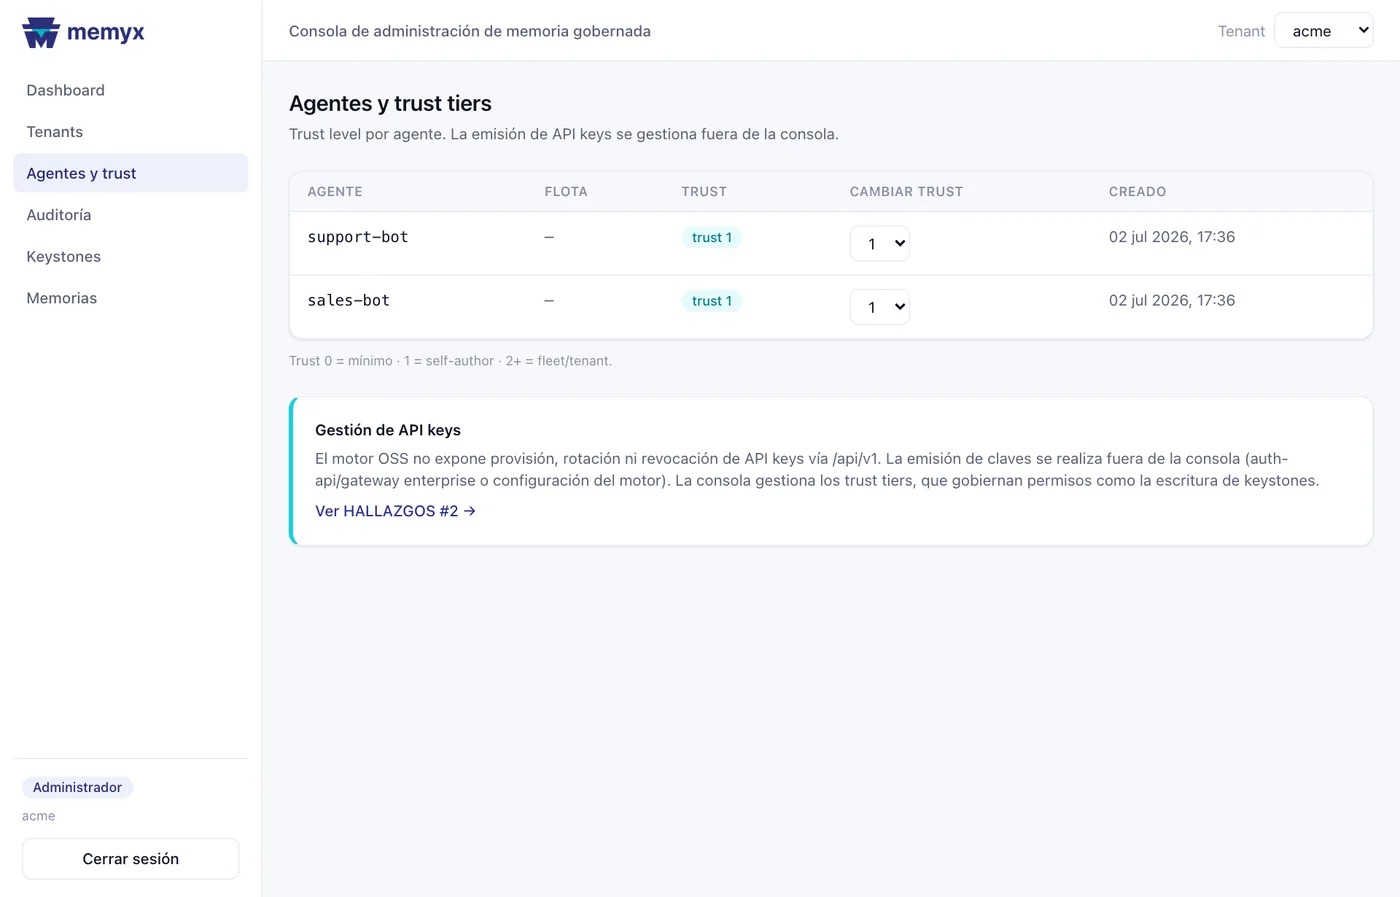Viewport: 1400px width, 897px height.
Task: Go to Tenants in sidebar
Action: [x=130, y=132]
